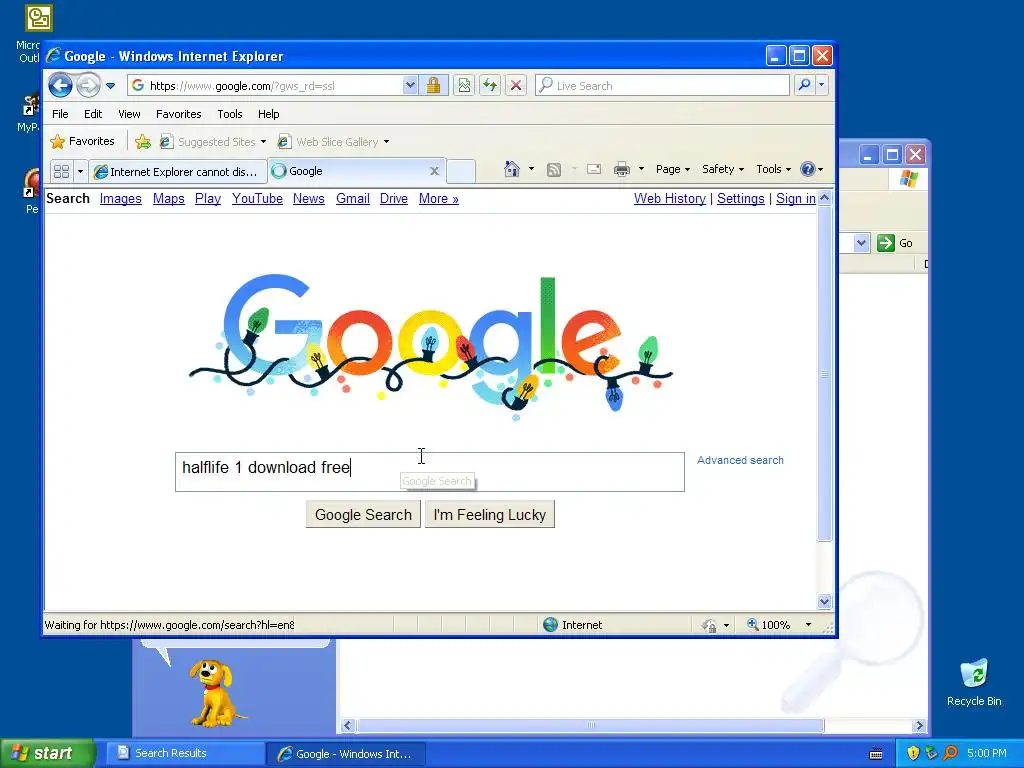Click the Compatibility View icon

tap(464, 86)
